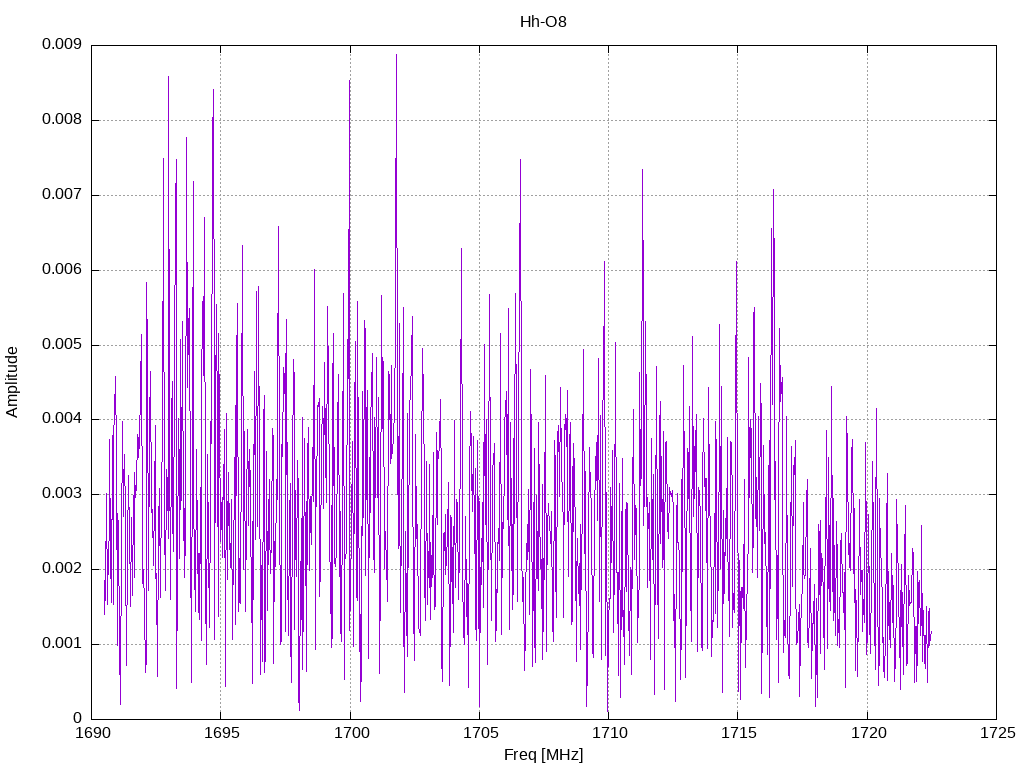Screen dimensions: 1024x768
Task: Click the y-axis tick value 0.001
Action: click(x=62, y=644)
